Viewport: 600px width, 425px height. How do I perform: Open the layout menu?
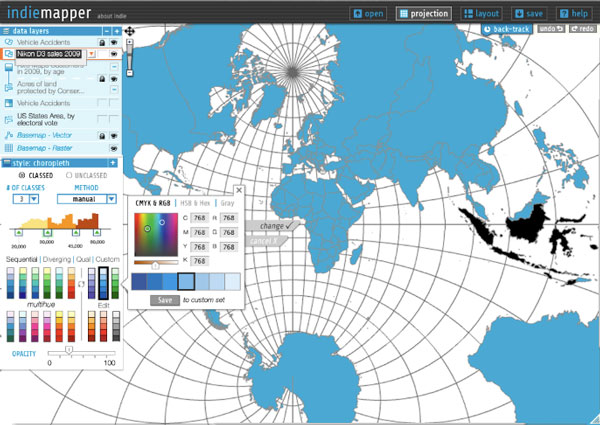(x=481, y=14)
